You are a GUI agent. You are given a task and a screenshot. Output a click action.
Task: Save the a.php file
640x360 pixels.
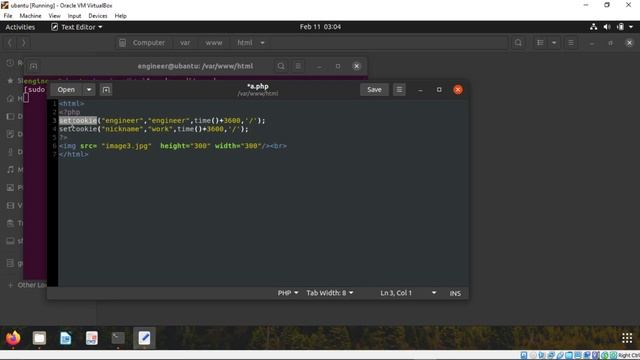(x=374, y=89)
